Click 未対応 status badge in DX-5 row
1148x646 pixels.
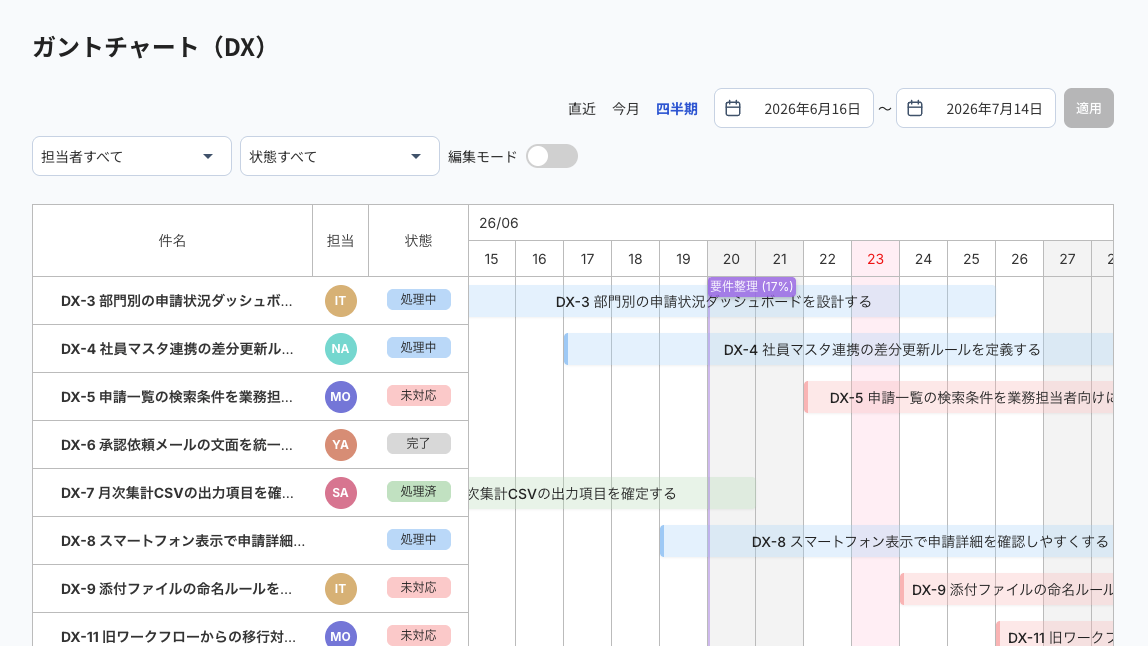point(419,396)
